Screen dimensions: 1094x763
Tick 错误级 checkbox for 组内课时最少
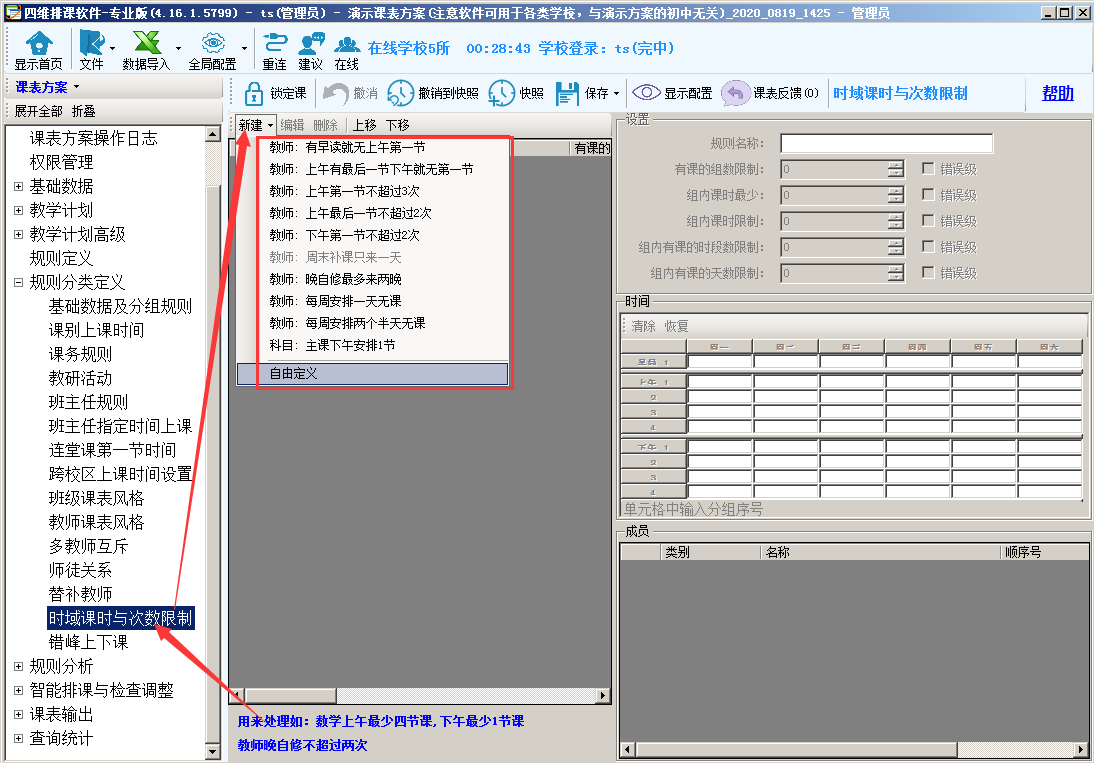(928, 195)
